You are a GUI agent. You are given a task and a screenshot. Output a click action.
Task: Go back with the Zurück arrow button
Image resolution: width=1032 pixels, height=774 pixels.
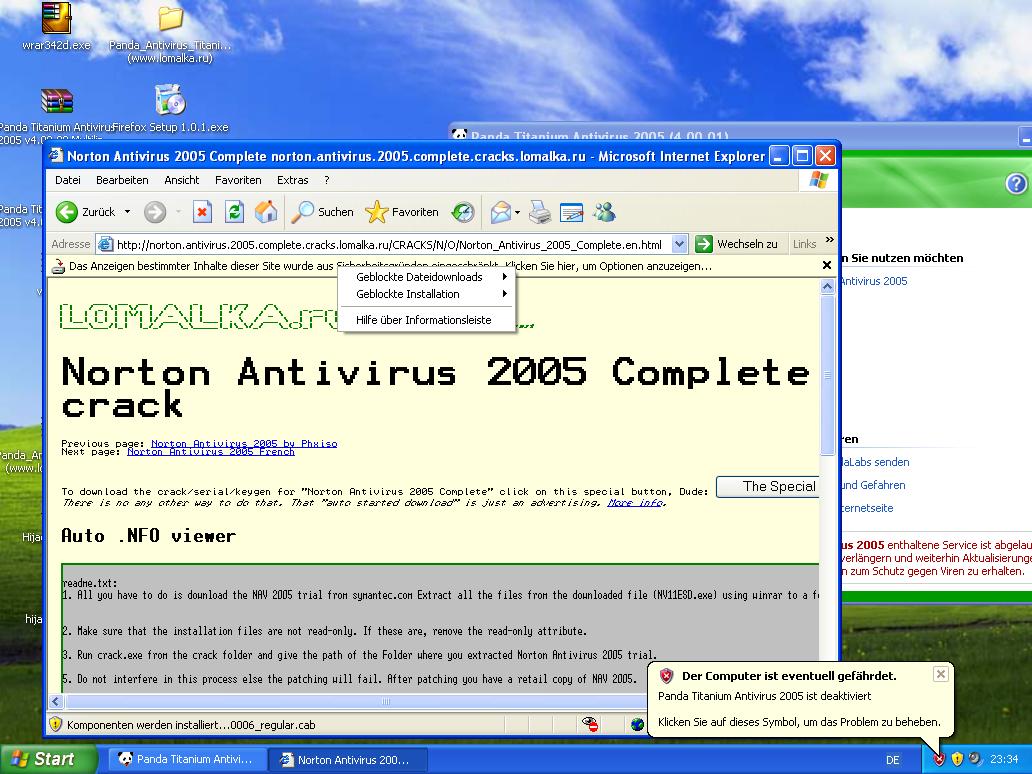[66, 212]
